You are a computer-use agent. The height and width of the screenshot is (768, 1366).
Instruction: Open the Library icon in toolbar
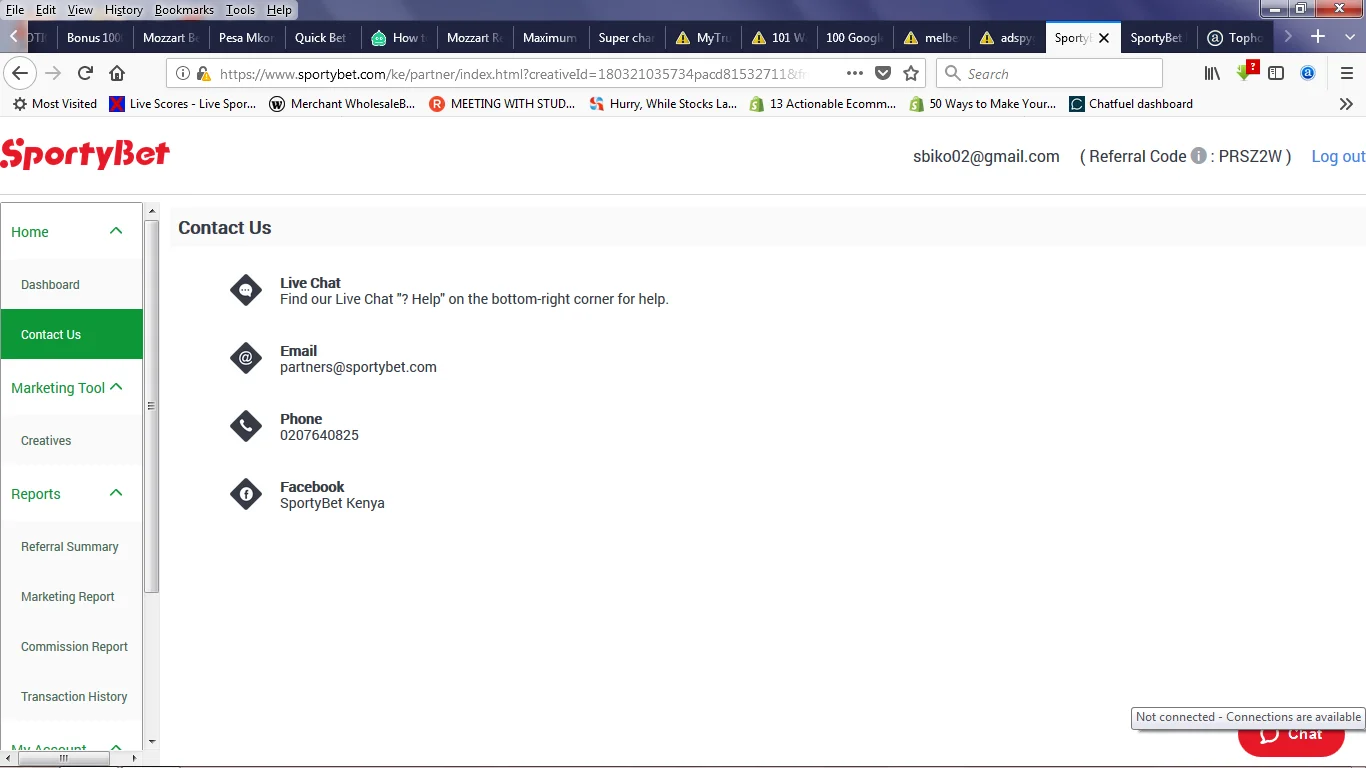[1212, 73]
